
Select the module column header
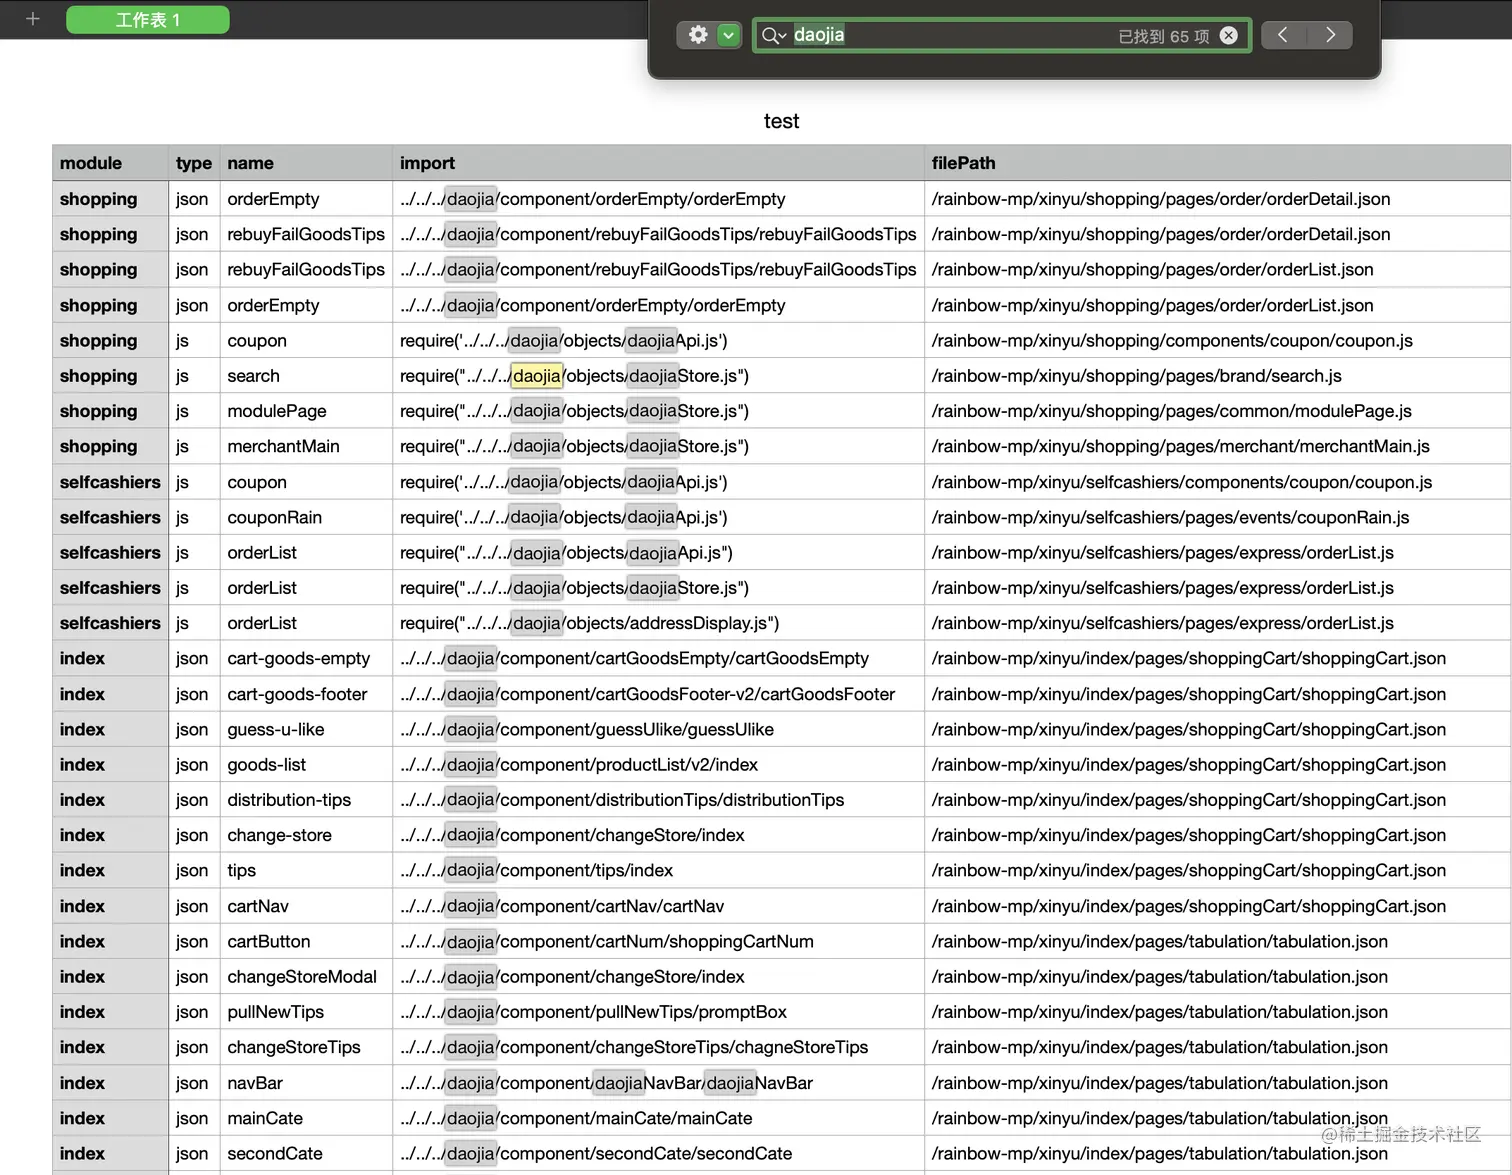pos(110,163)
